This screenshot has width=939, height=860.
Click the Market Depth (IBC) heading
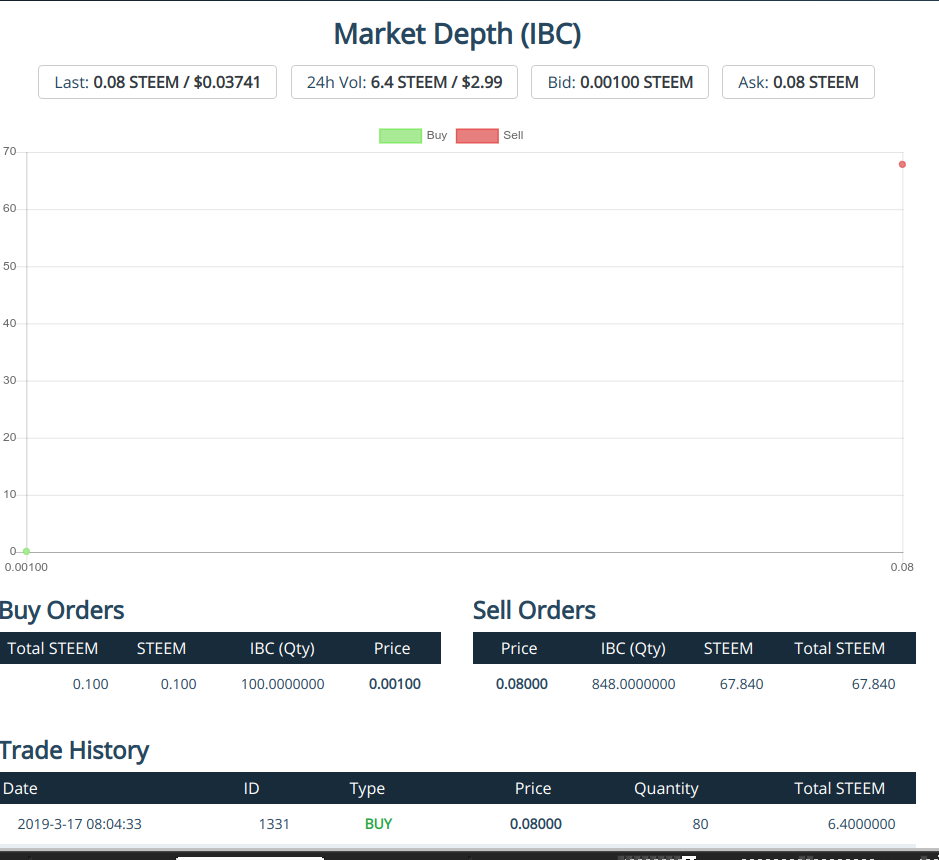click(458, 34)
